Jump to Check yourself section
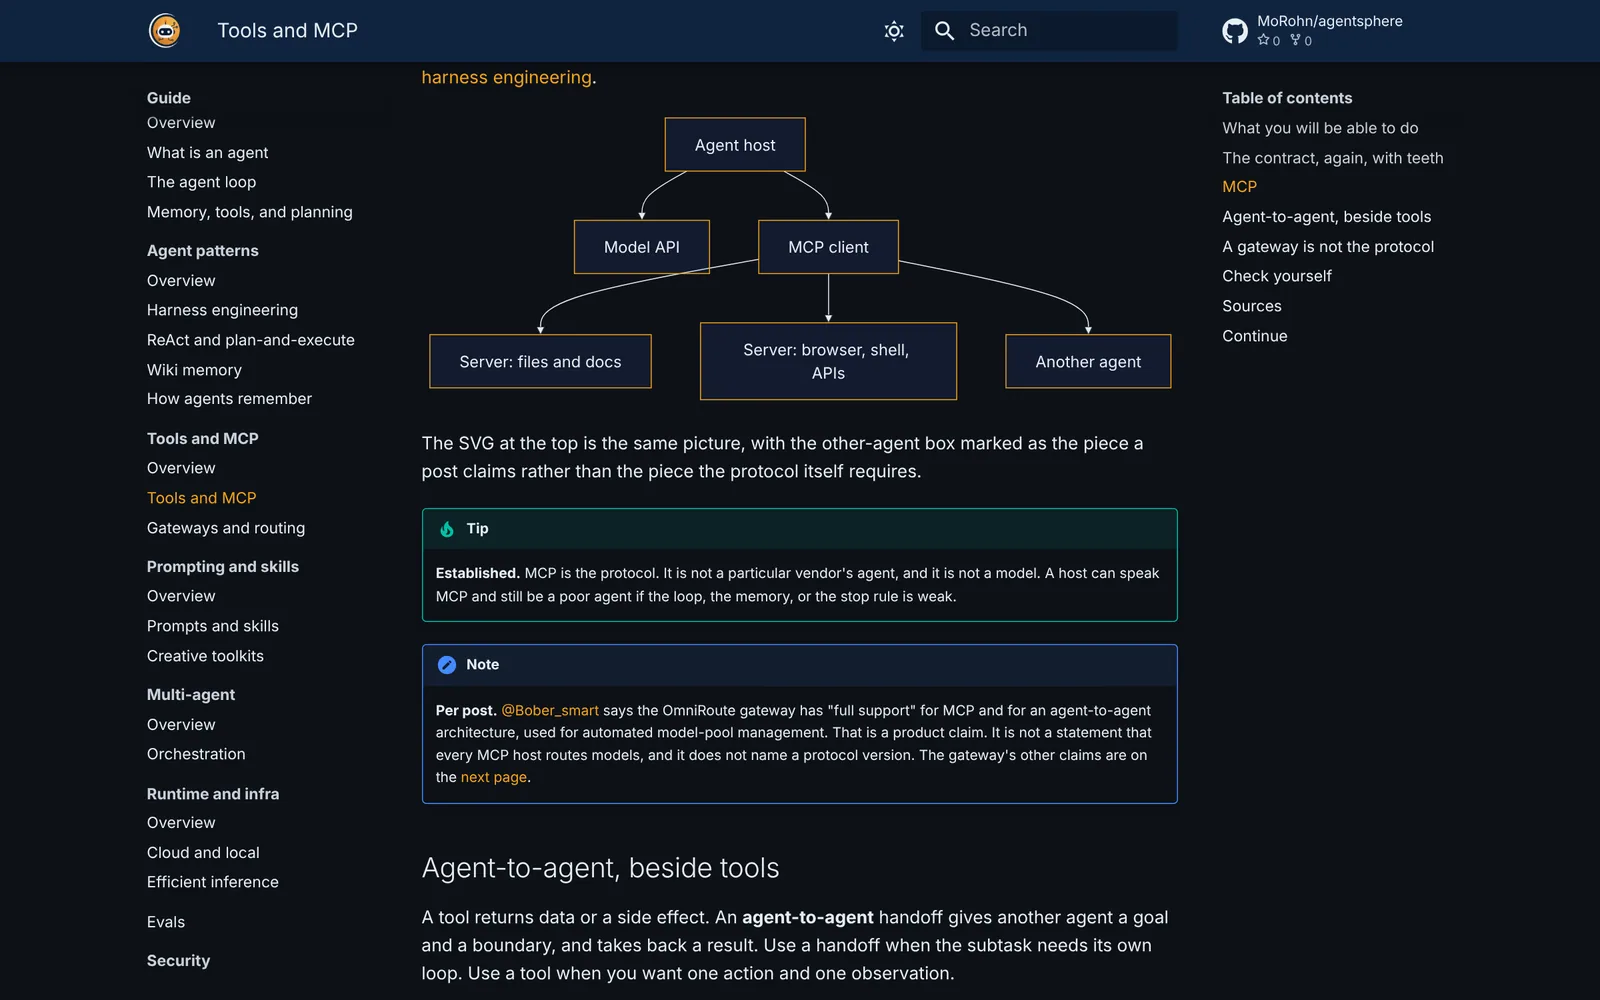The width and height of the screenshot is (1600, 1000). tap(1276, 276)
